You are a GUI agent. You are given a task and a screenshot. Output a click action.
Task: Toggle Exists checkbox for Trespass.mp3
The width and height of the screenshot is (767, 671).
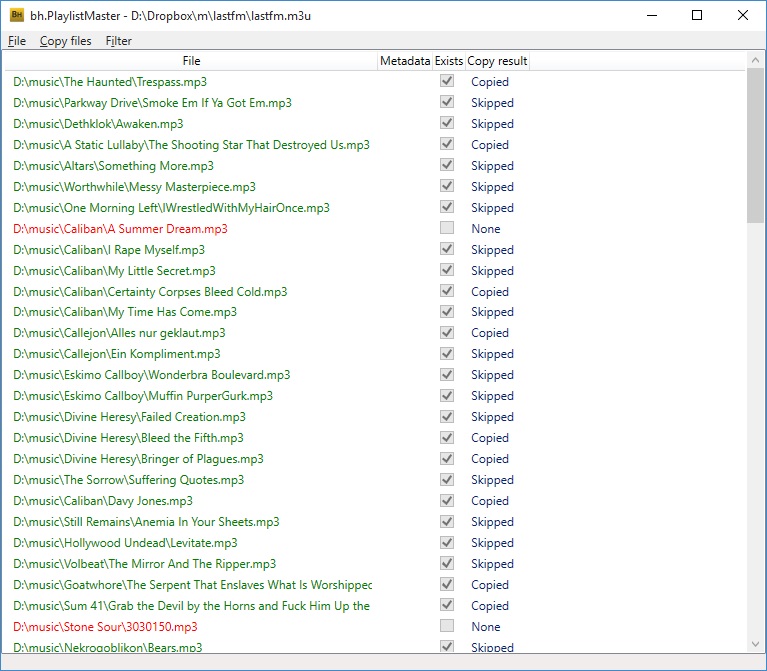coord(447,81)
